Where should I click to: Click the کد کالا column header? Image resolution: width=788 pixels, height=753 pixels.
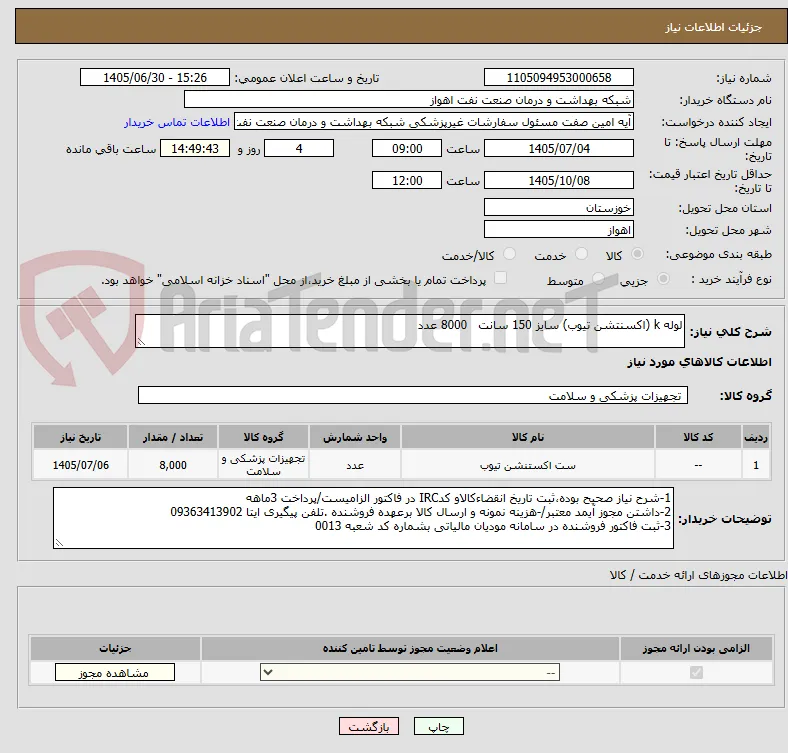698,437
